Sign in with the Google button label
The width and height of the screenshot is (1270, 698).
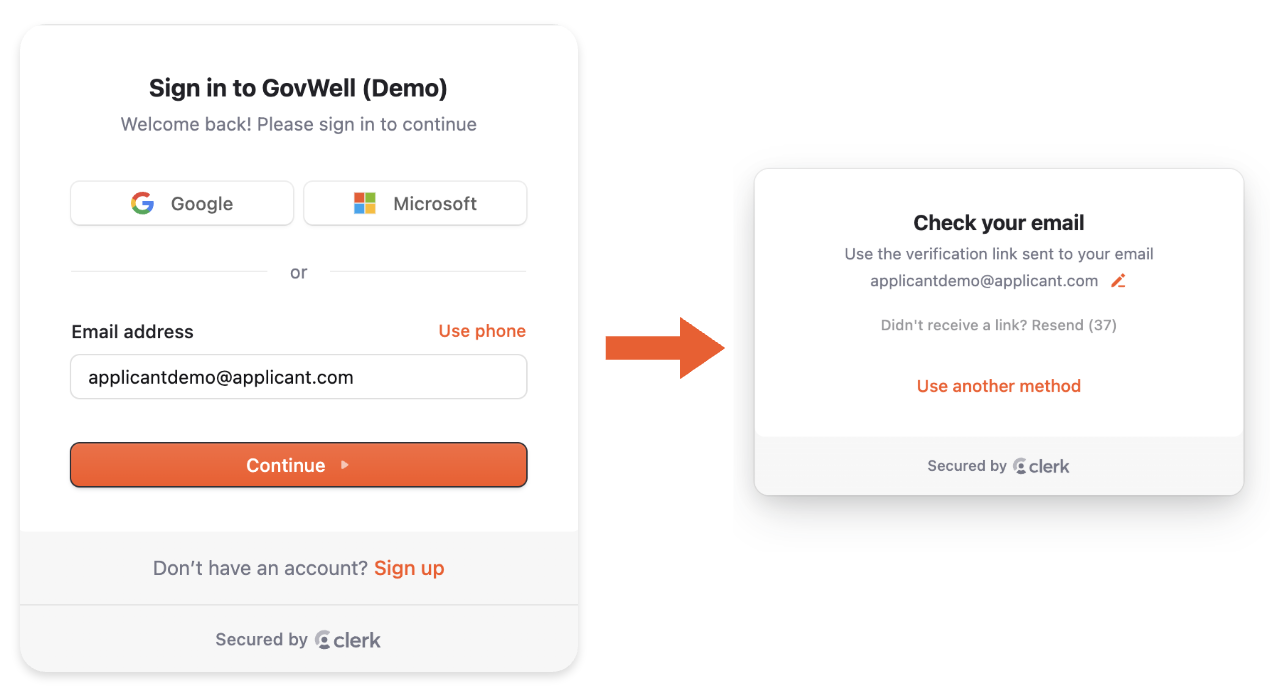point(201,204)
